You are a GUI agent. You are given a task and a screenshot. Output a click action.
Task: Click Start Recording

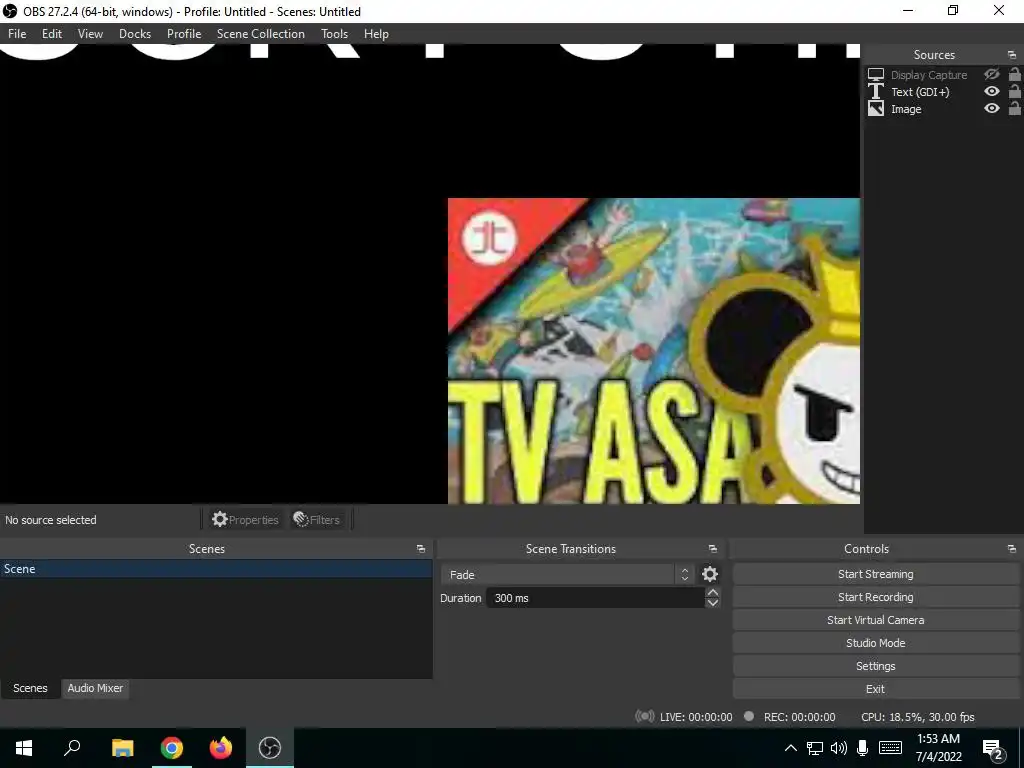click(x=875, y=597)
